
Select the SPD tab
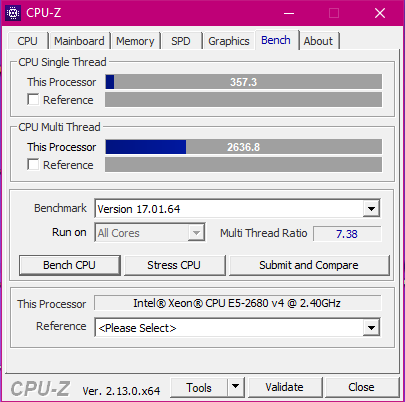[181, 41]
